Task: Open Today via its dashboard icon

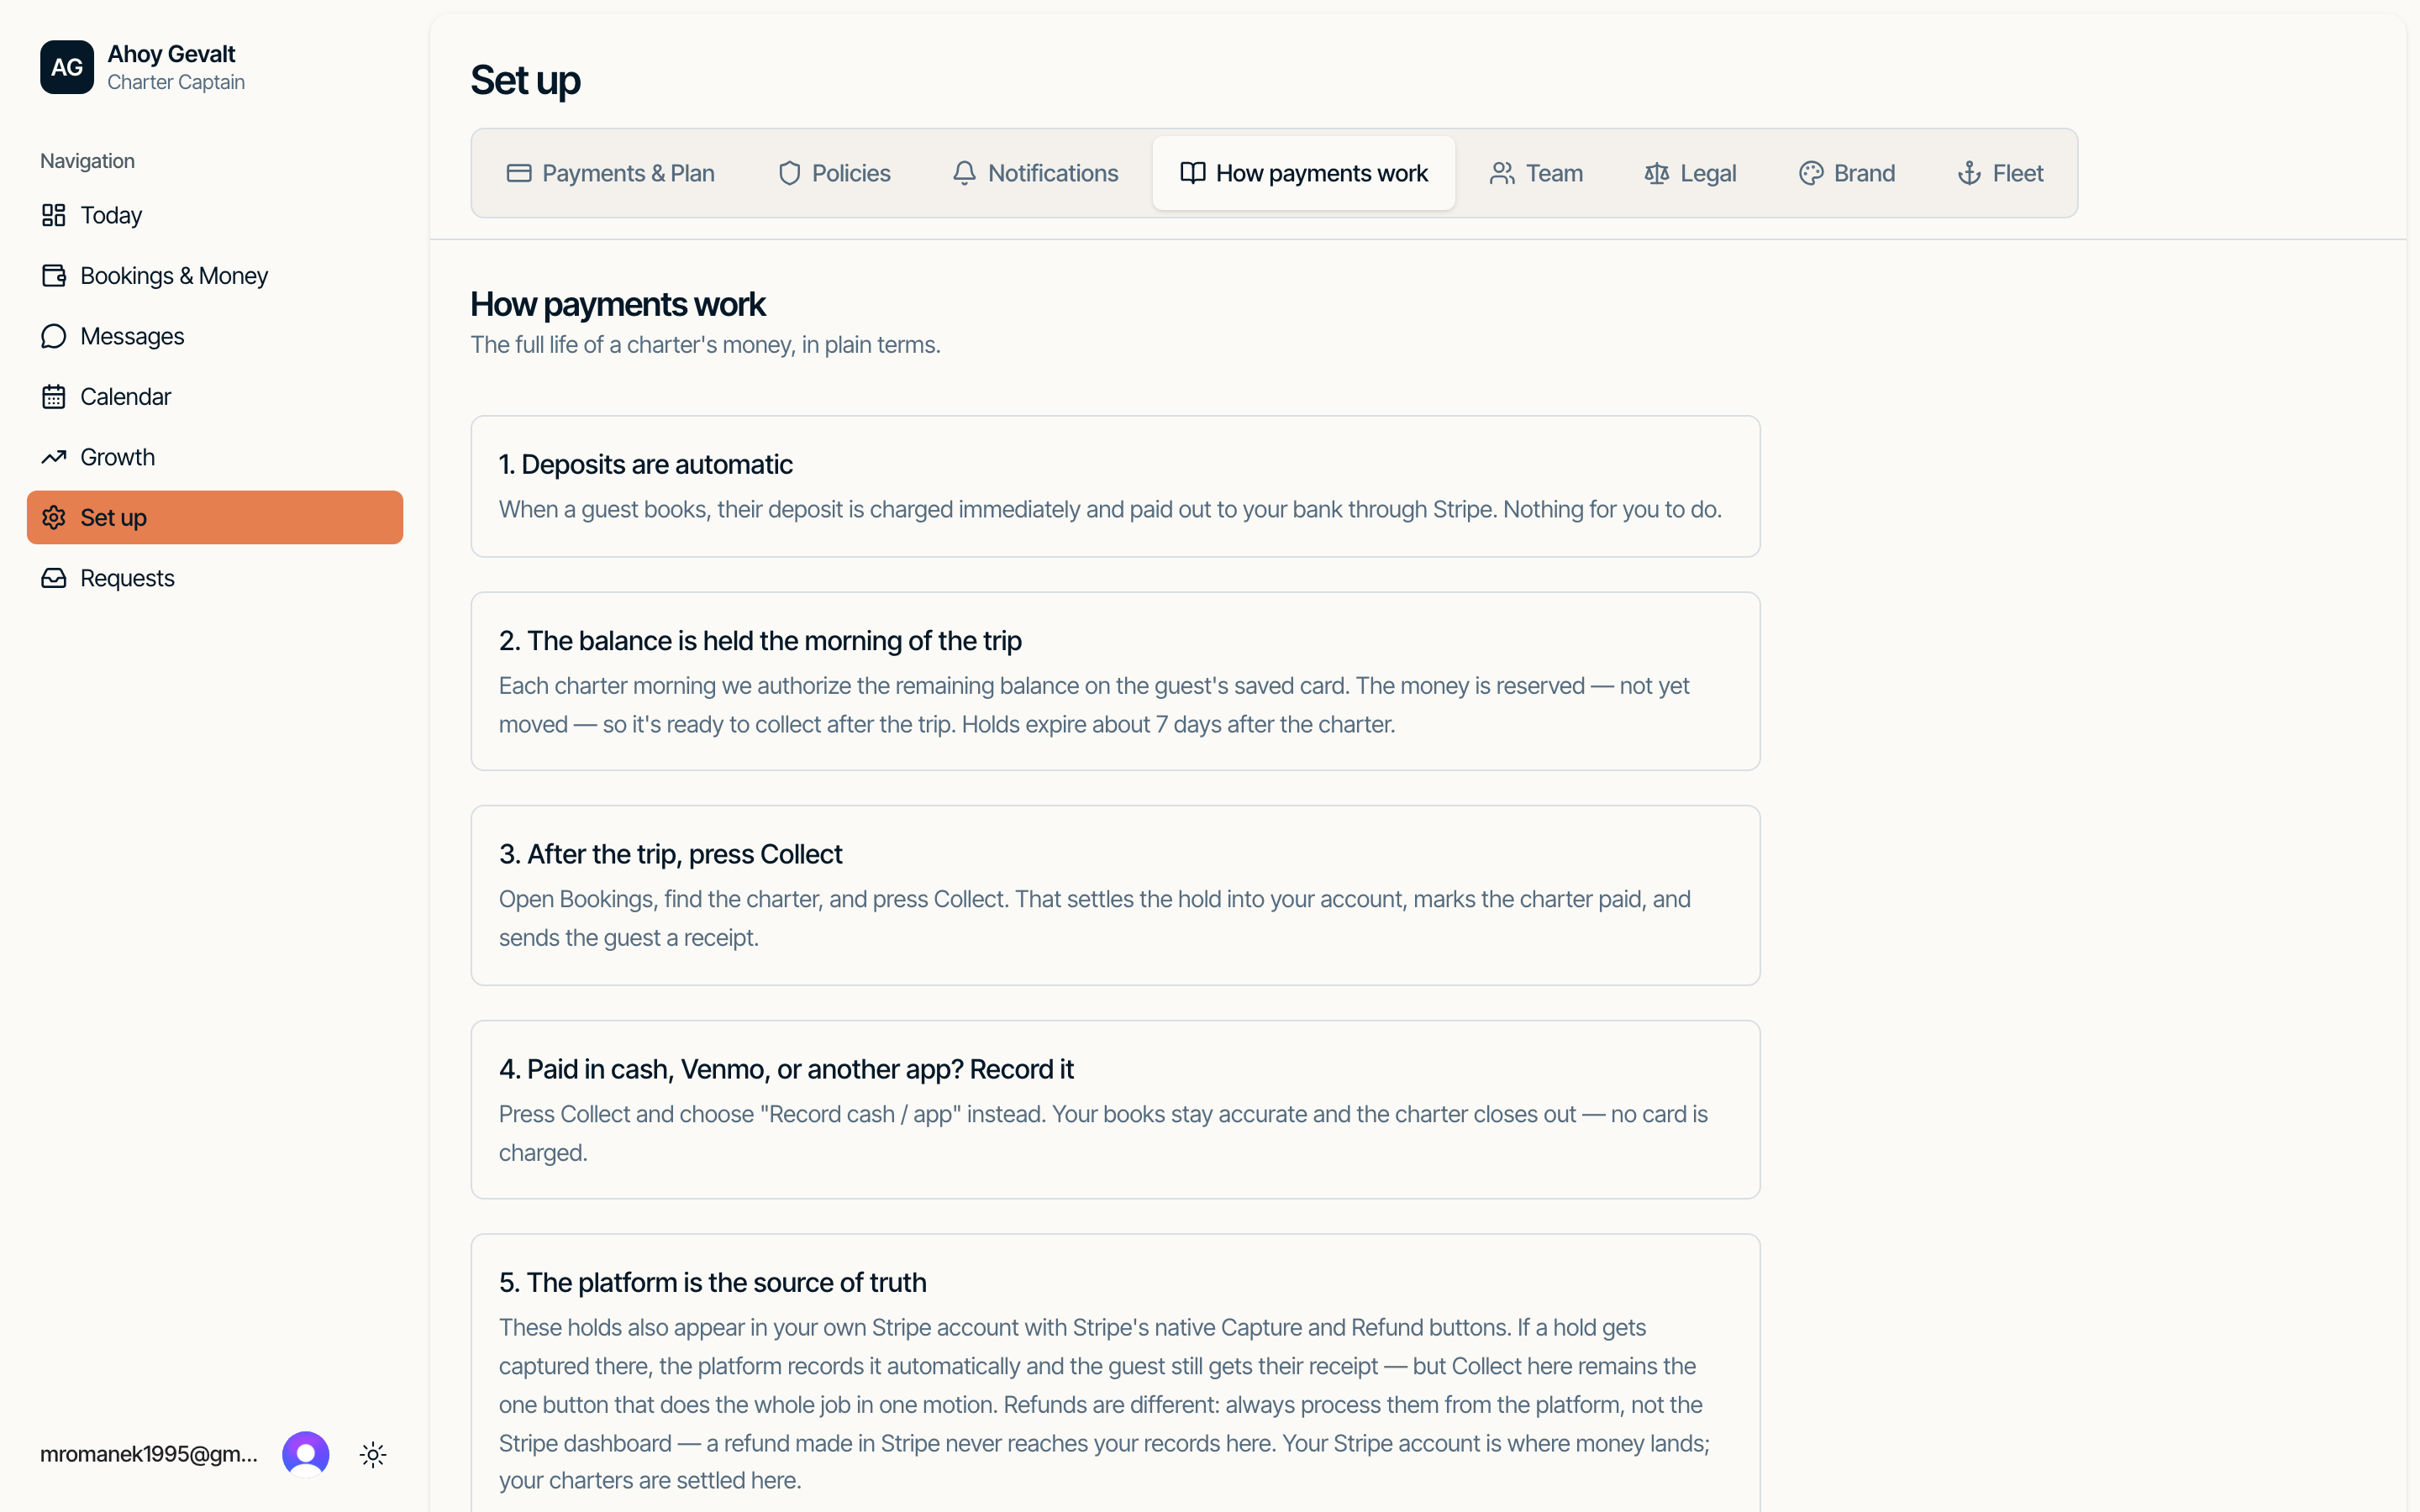Action: pyautogui.click(x=54, y=215)
